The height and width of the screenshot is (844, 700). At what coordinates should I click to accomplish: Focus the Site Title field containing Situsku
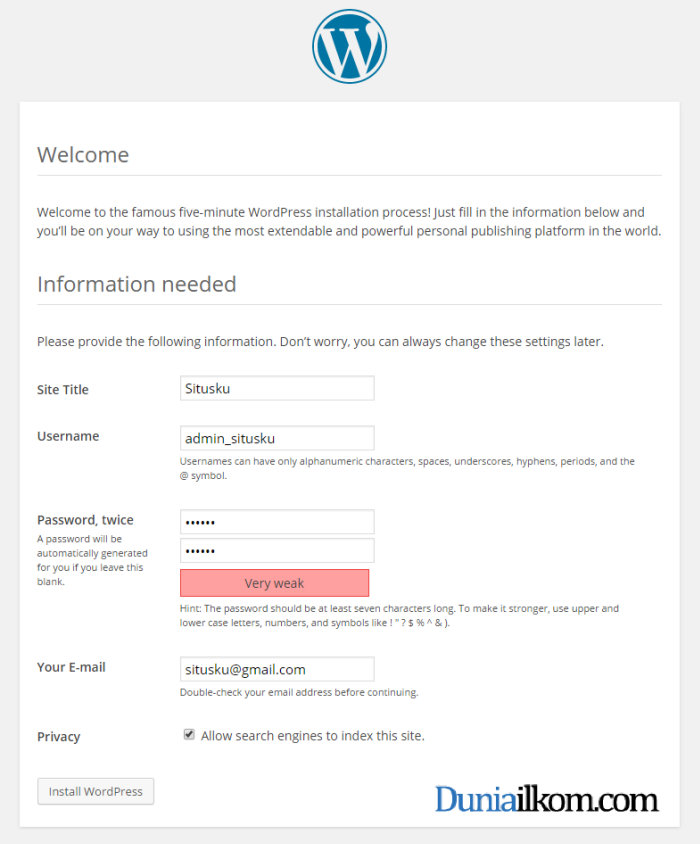click(x=277, y=388)
